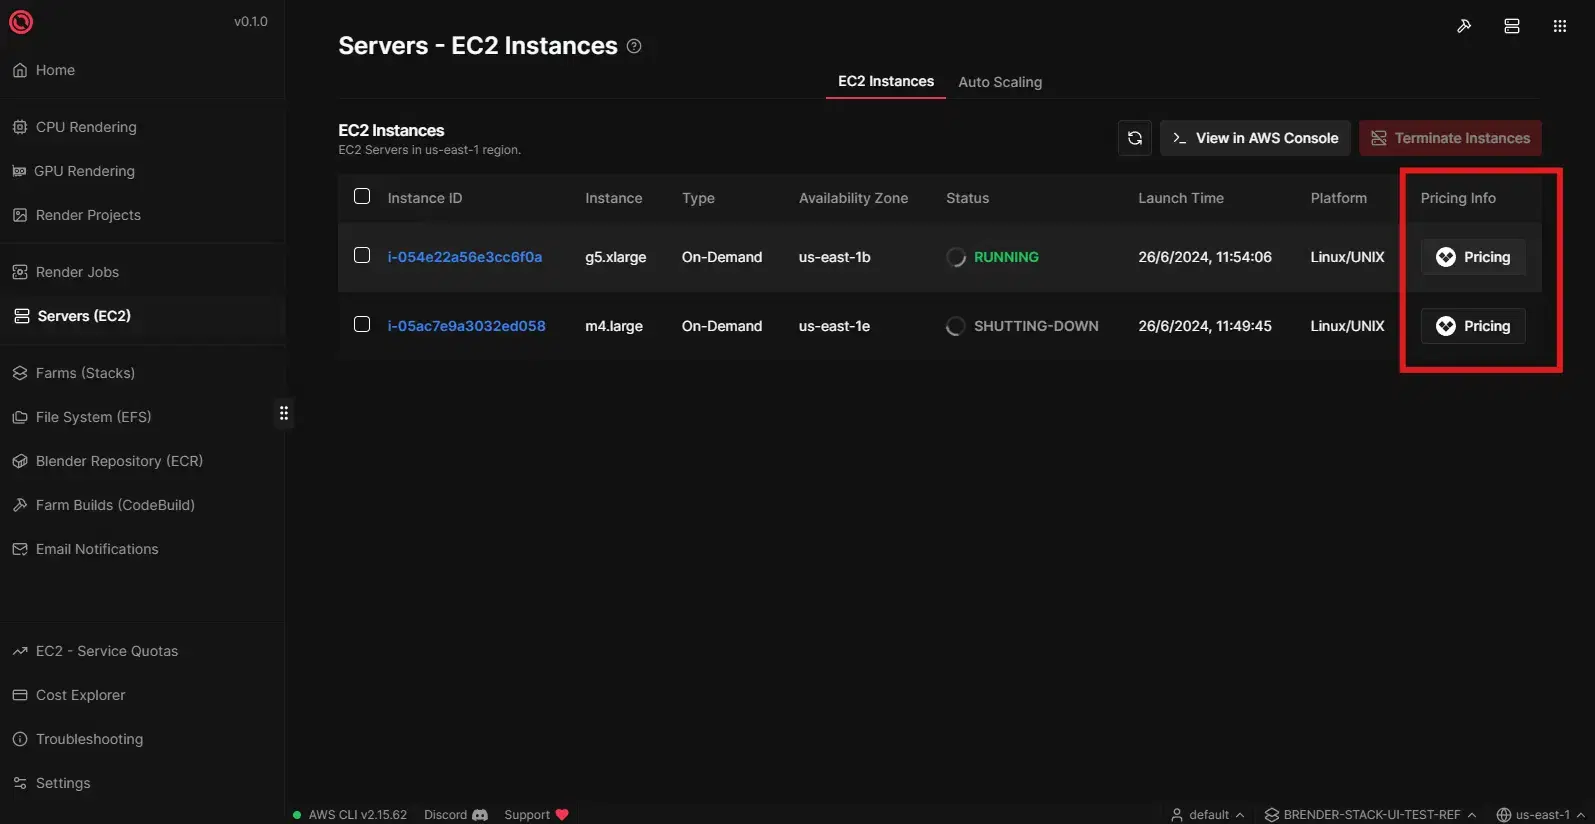The width and height of the screenshot is (1595, 824).
Task: Expand BRENDER-STACK-UI-TEST-REF stack selector
Action: [1370, 815]
